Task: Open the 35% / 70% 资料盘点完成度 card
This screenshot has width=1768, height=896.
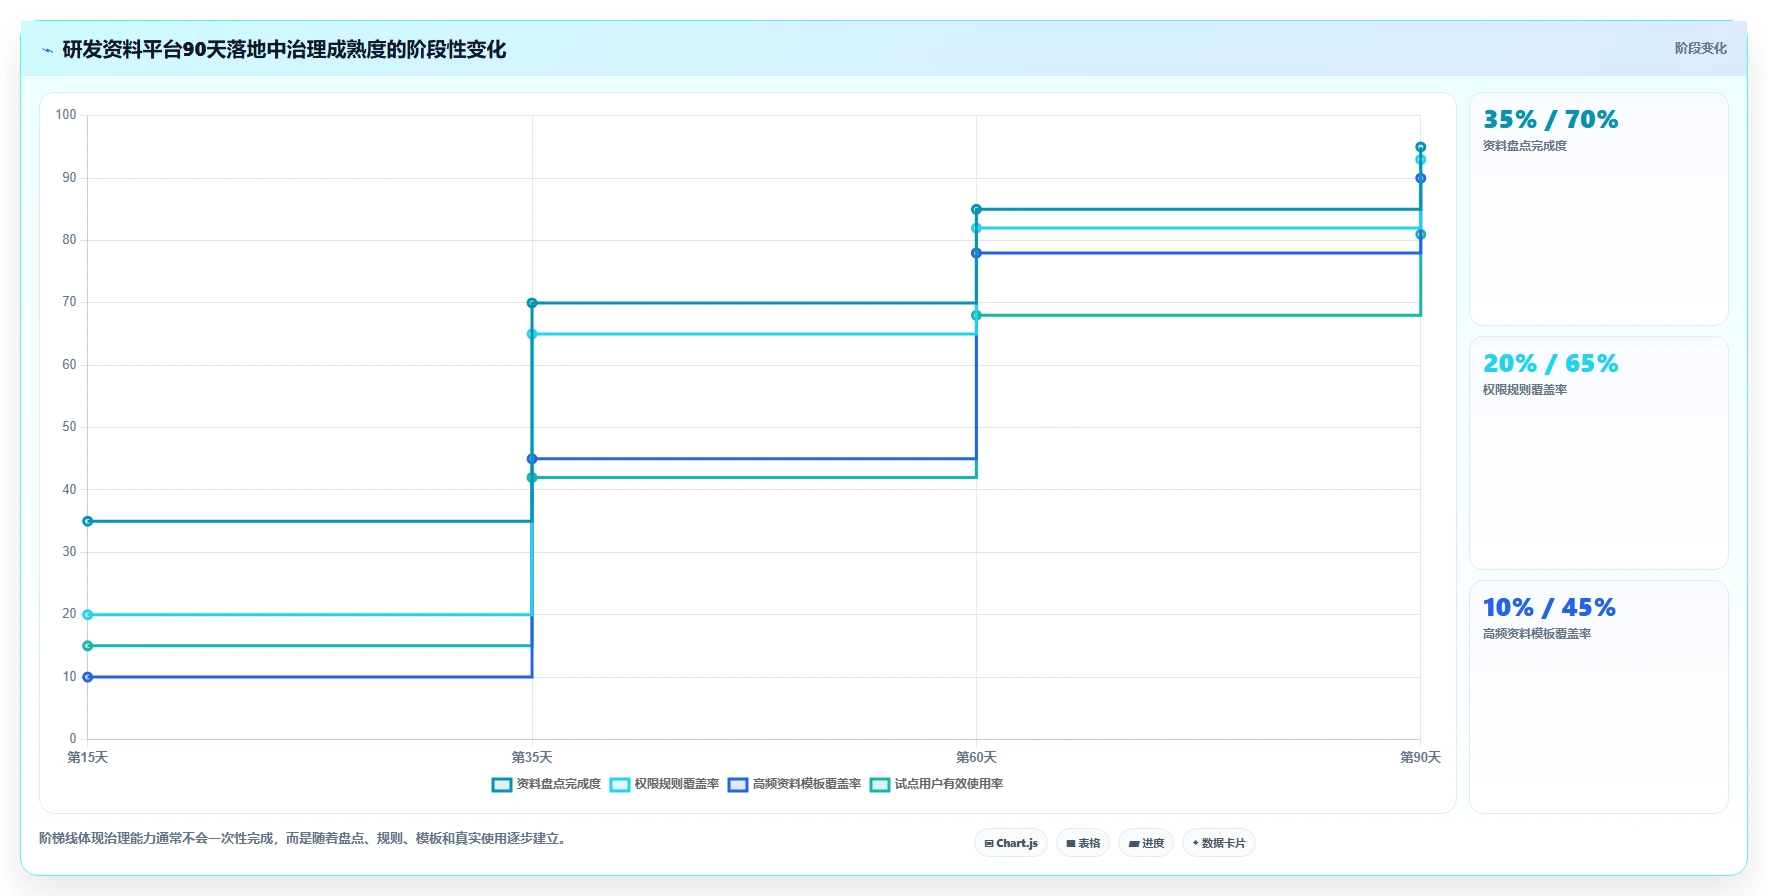Action: [x=1598, y=209]
